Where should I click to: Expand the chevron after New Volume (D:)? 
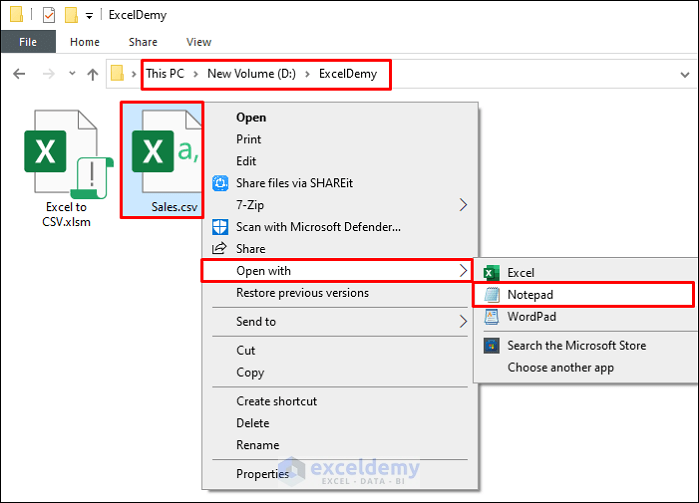click(307, 74)
